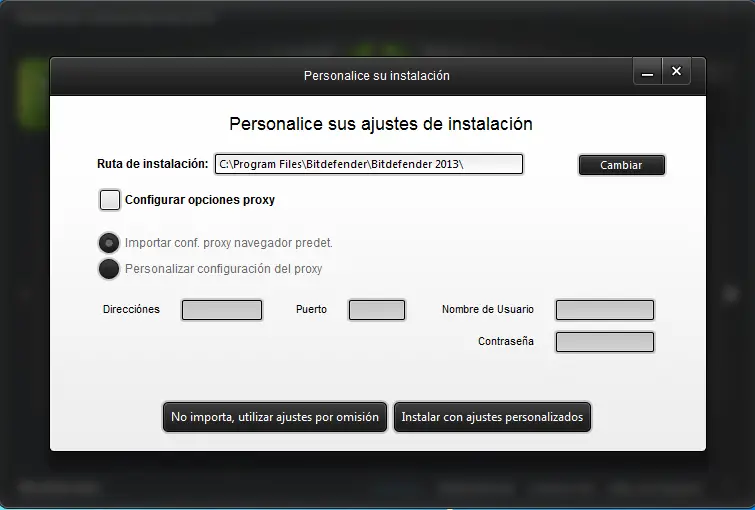
Task: Click the Personalice su instalación title bar text
Action: tap(377, 76)
